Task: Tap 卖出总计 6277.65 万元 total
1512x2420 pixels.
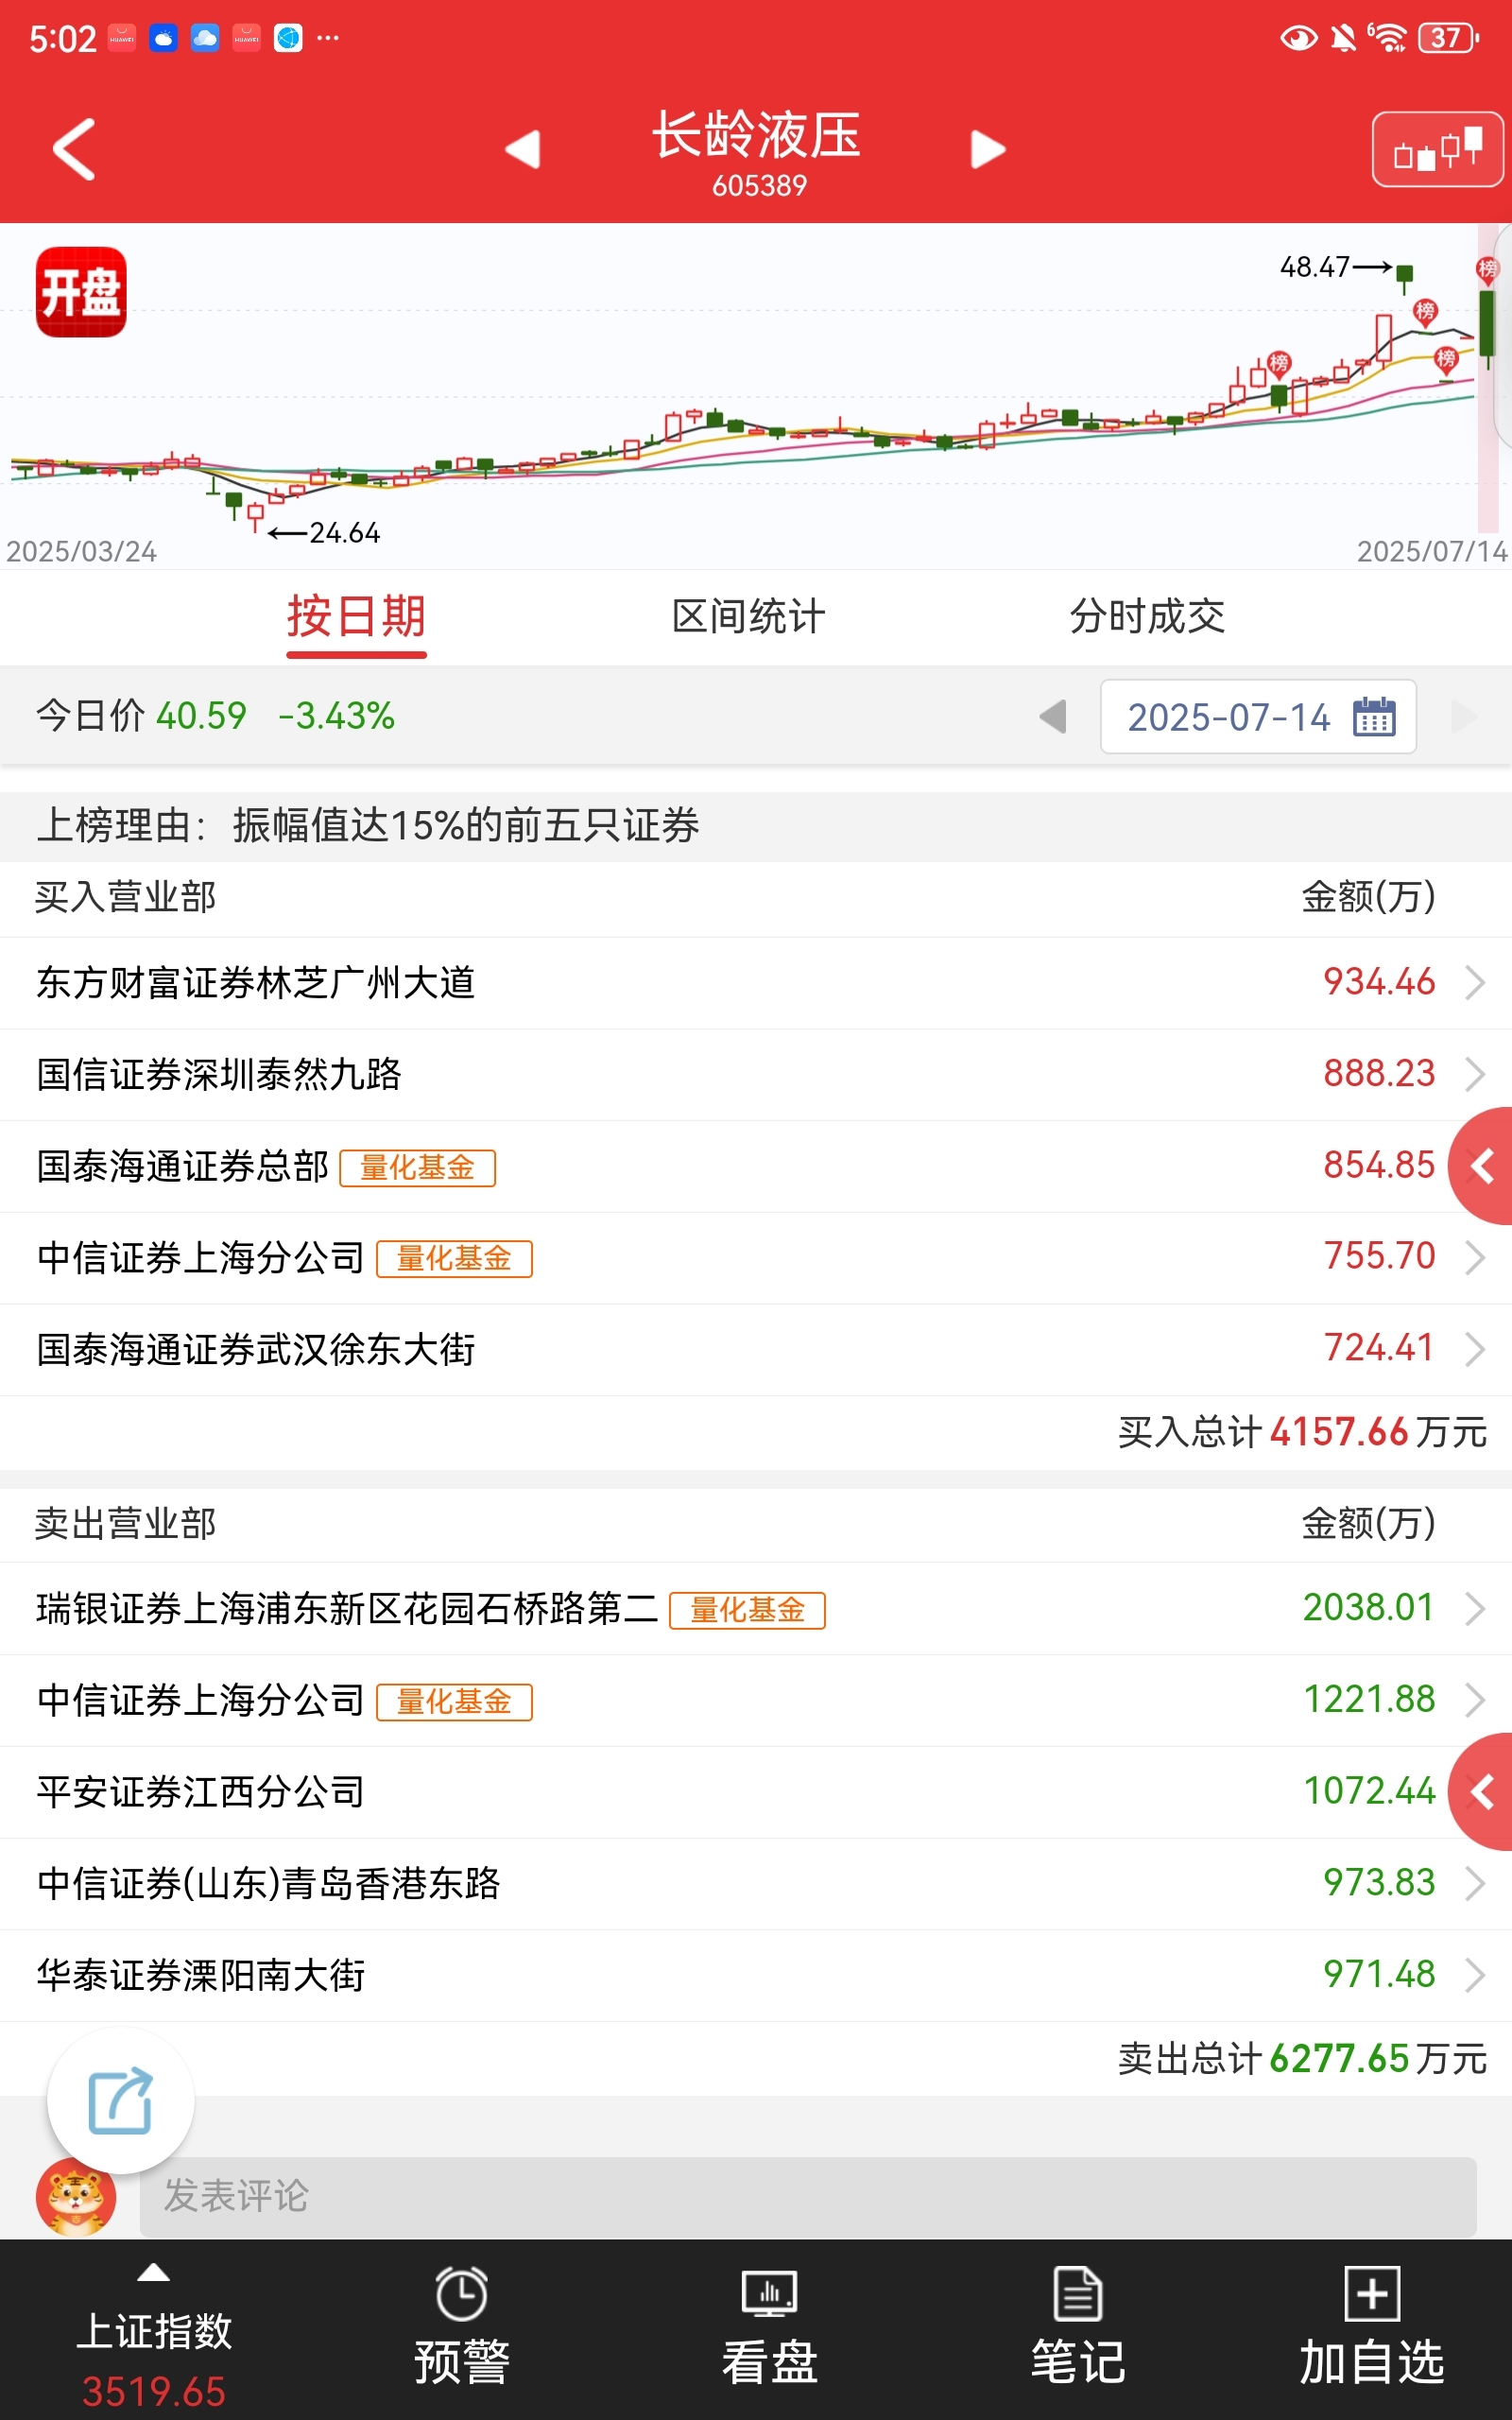Action: [x=1302, y=2059]
